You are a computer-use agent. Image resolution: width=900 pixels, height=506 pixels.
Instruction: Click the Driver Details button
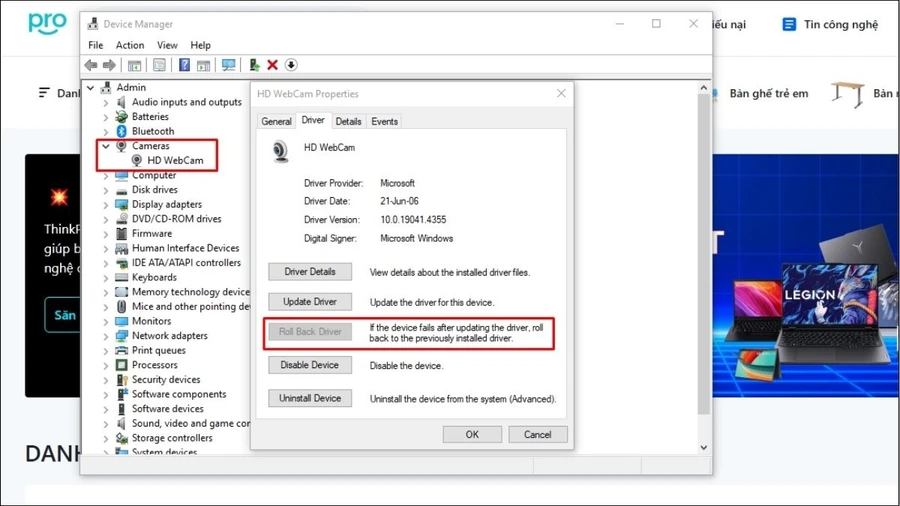tap(310, 272)
